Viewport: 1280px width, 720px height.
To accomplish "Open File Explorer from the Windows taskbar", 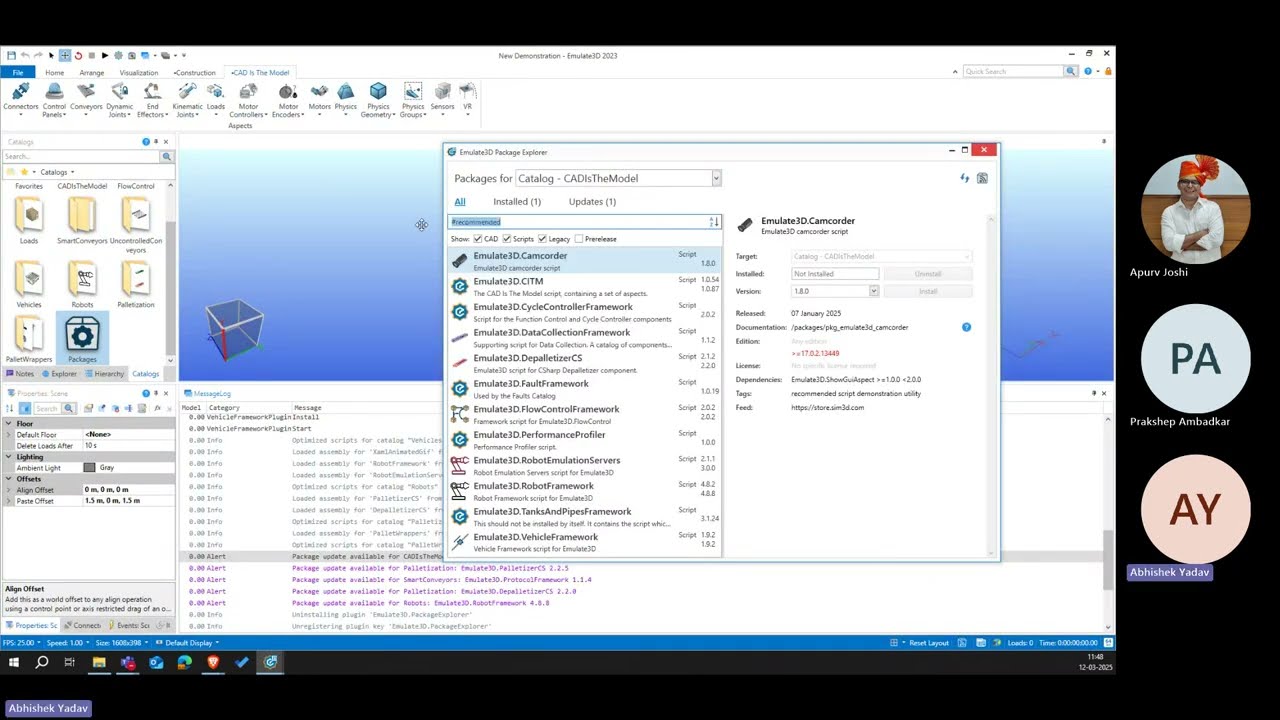I will click(99, 662).
